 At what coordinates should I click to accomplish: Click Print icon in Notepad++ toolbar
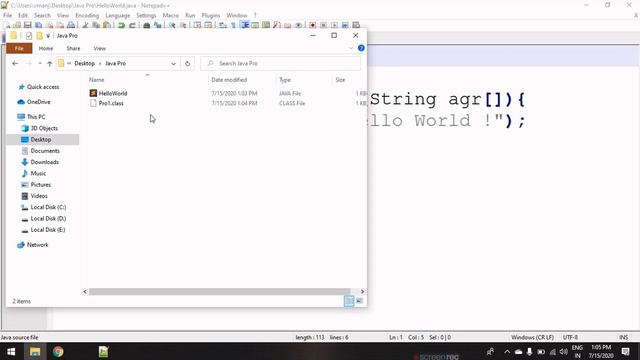click(71, 25)
